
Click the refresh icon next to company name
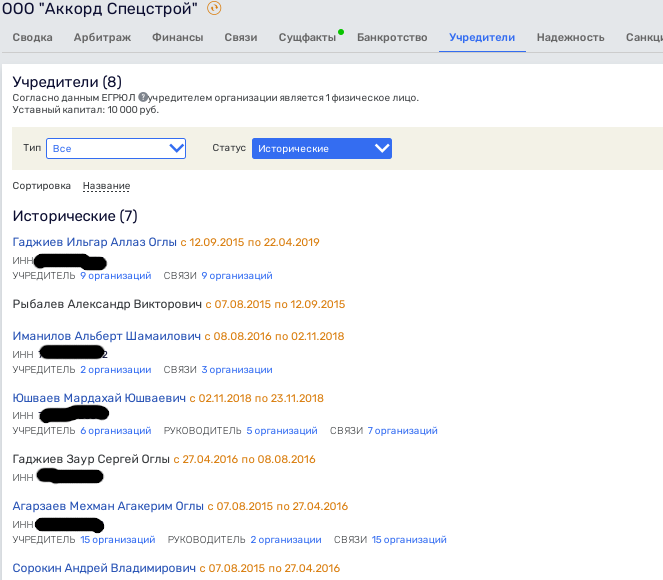214,9
